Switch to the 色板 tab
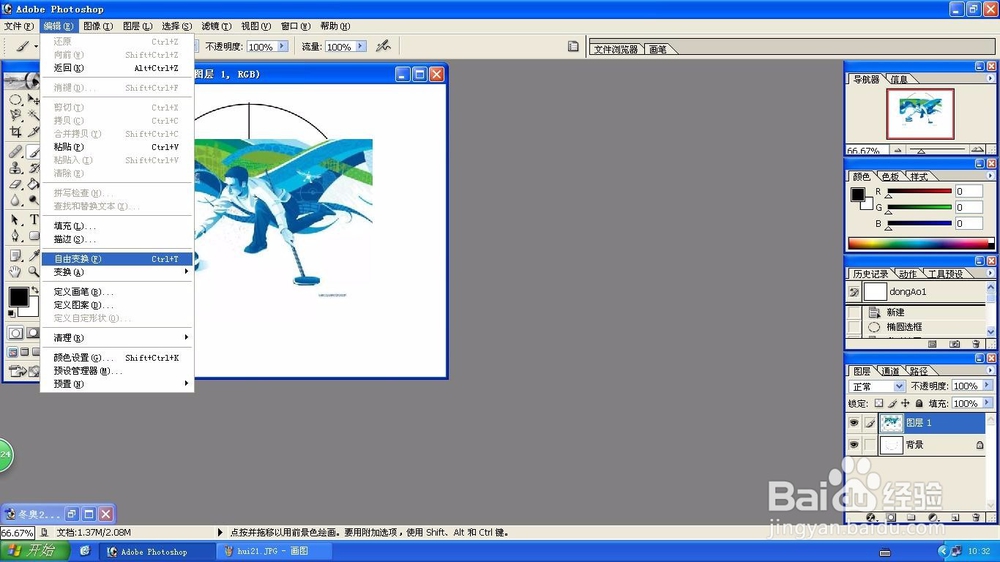Screen dimensions: 1000x562 pos(890,176)
